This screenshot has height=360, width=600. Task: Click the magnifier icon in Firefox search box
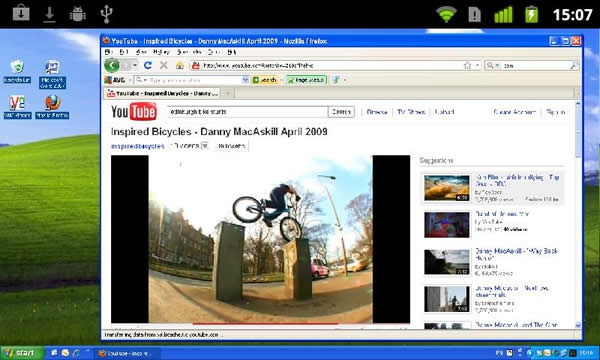(x=574, y=66)
